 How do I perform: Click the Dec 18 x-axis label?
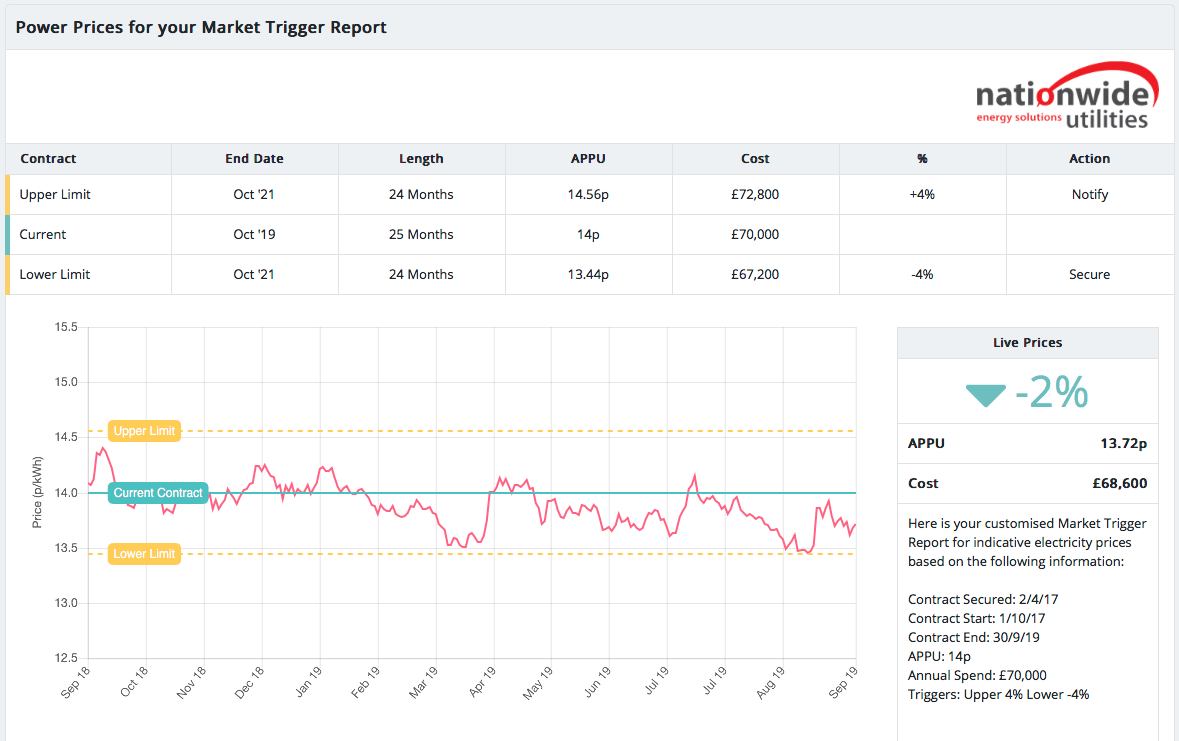coord(249,682)
